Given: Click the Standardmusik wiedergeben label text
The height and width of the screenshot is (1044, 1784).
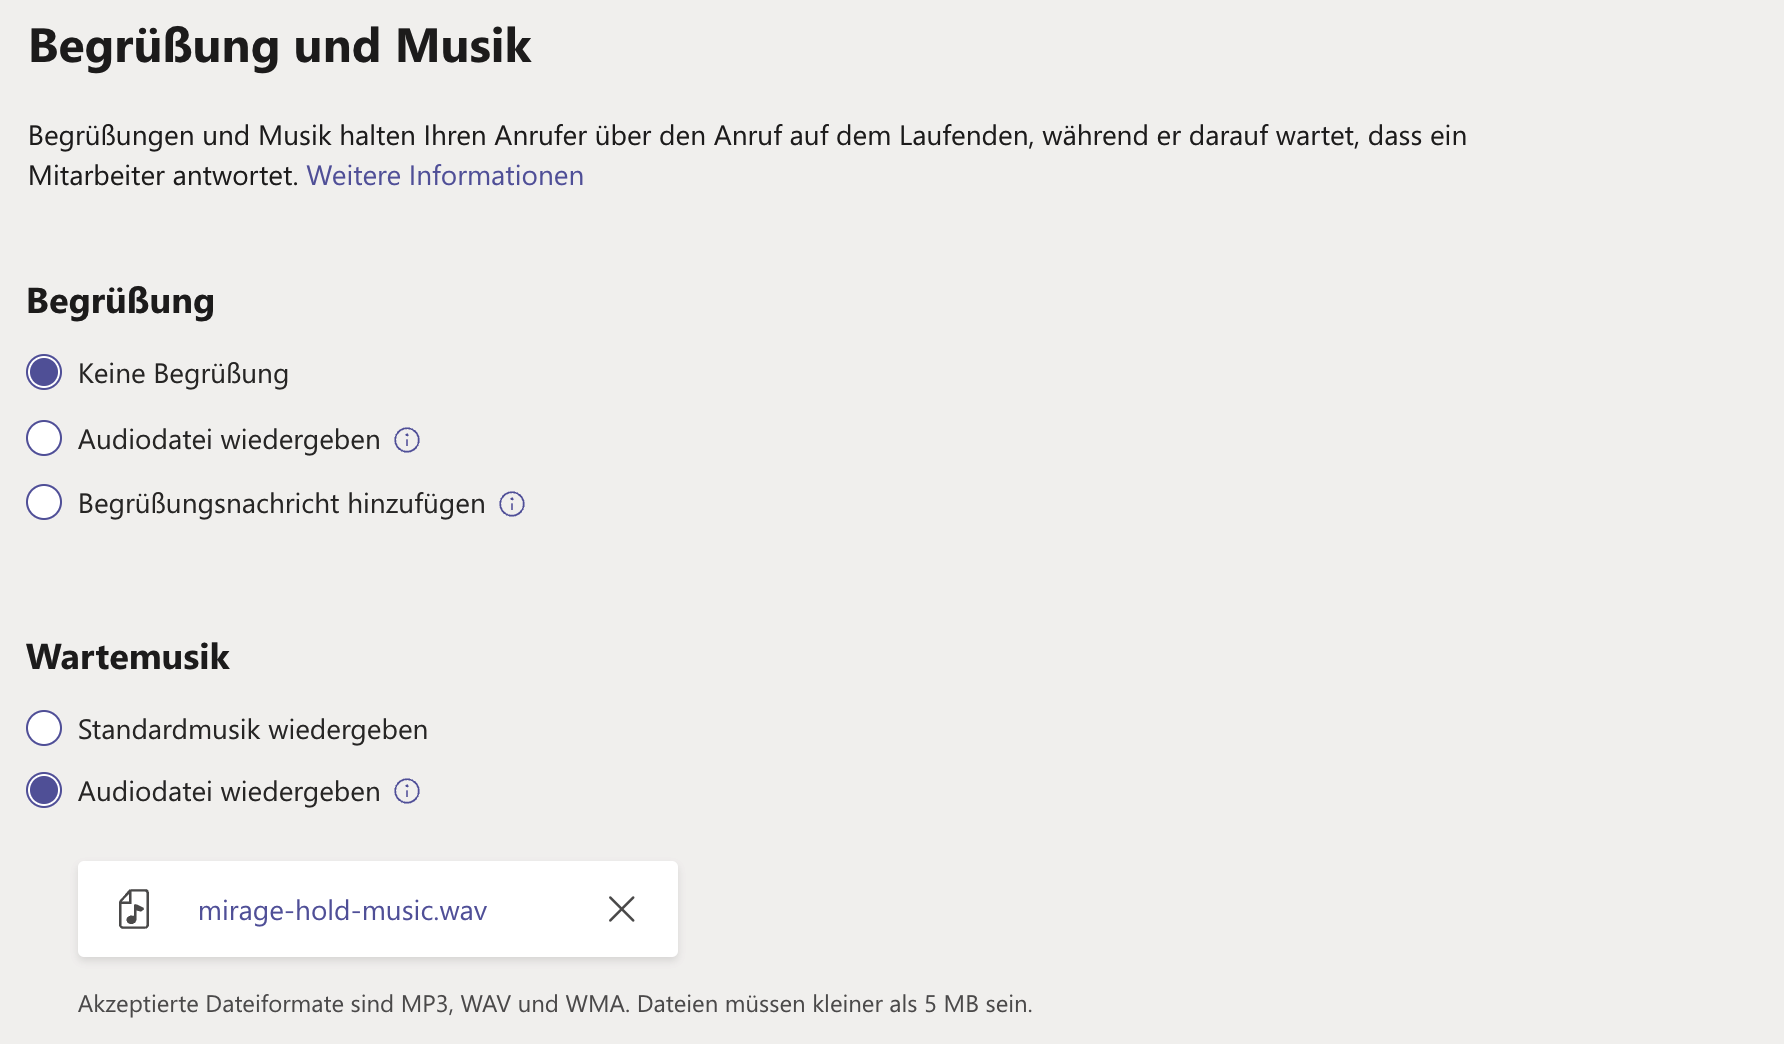Looking at the screenshot, I should click(x=253, y=730).
